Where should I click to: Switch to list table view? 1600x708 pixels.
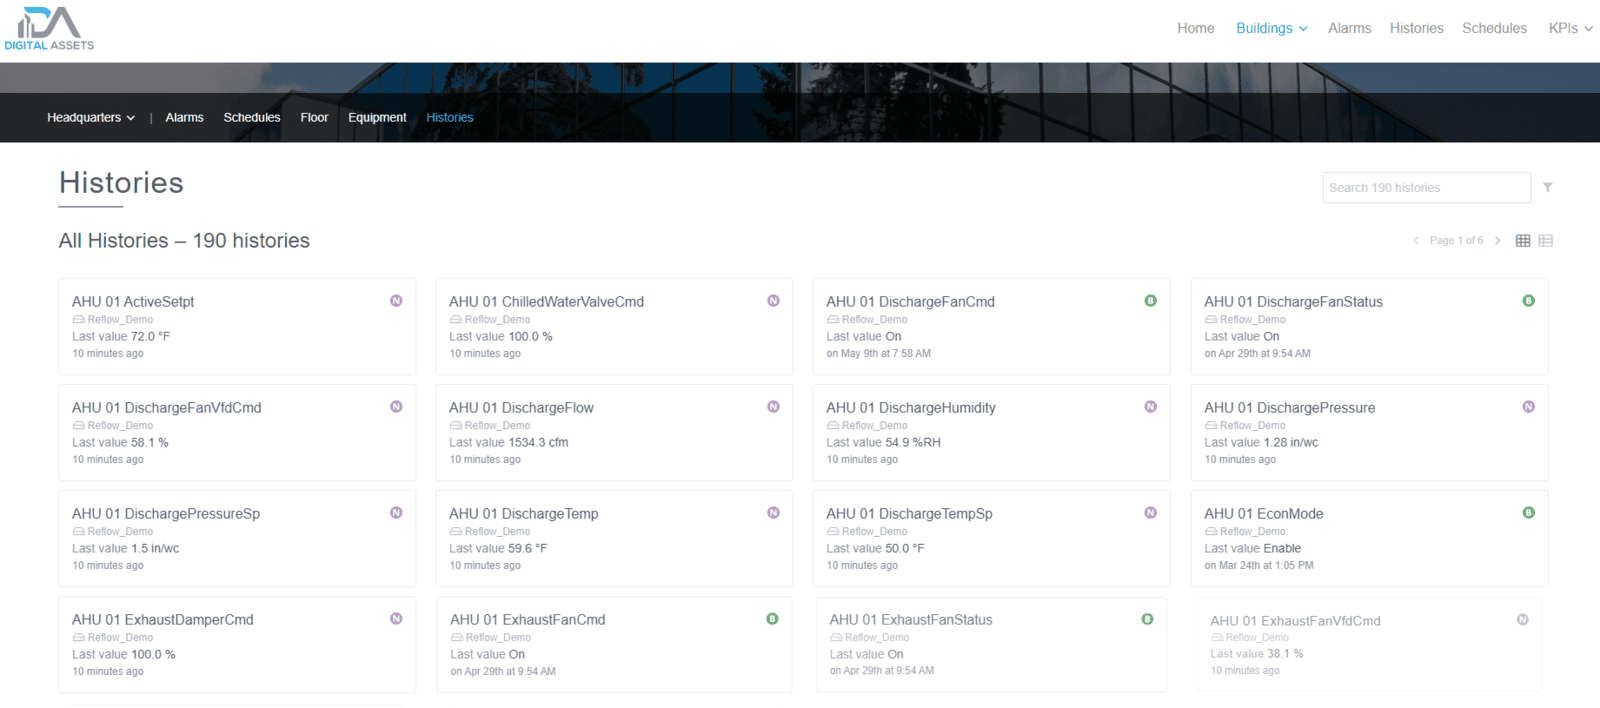1545,241
